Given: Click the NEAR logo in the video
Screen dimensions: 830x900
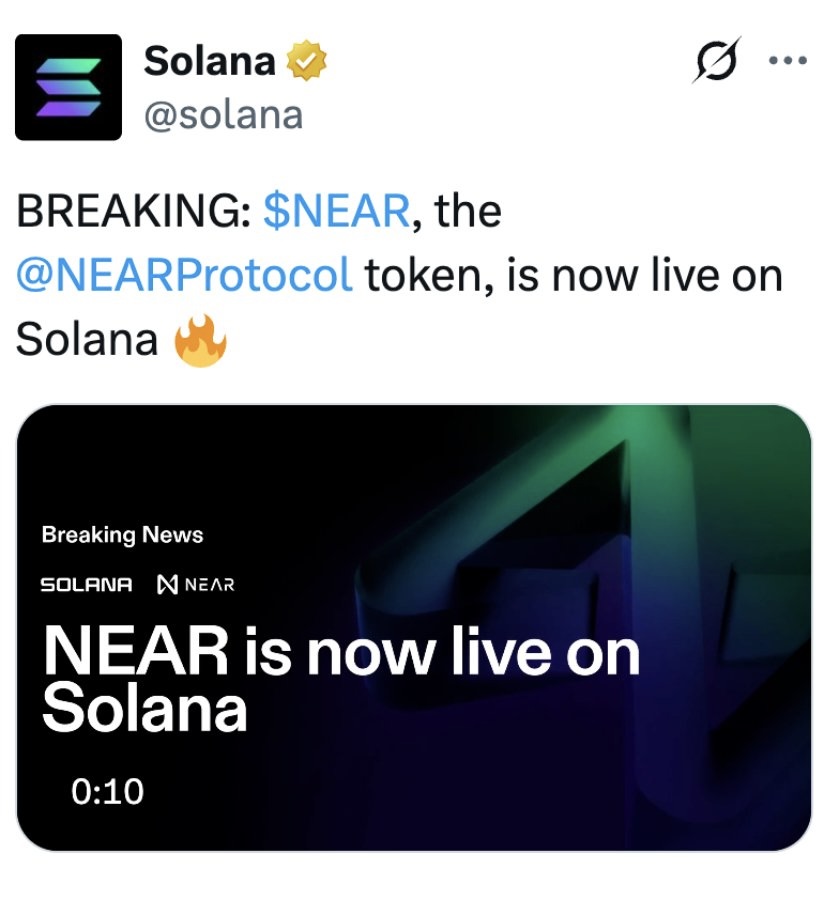Looking at the screenshot, I should pos(196,584).
